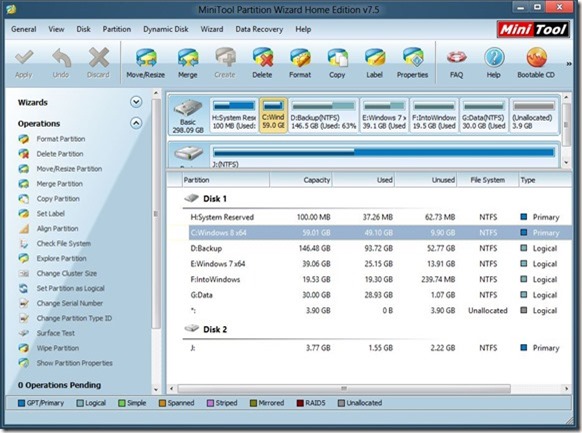Sort by Capacity column header

[301, 180]
